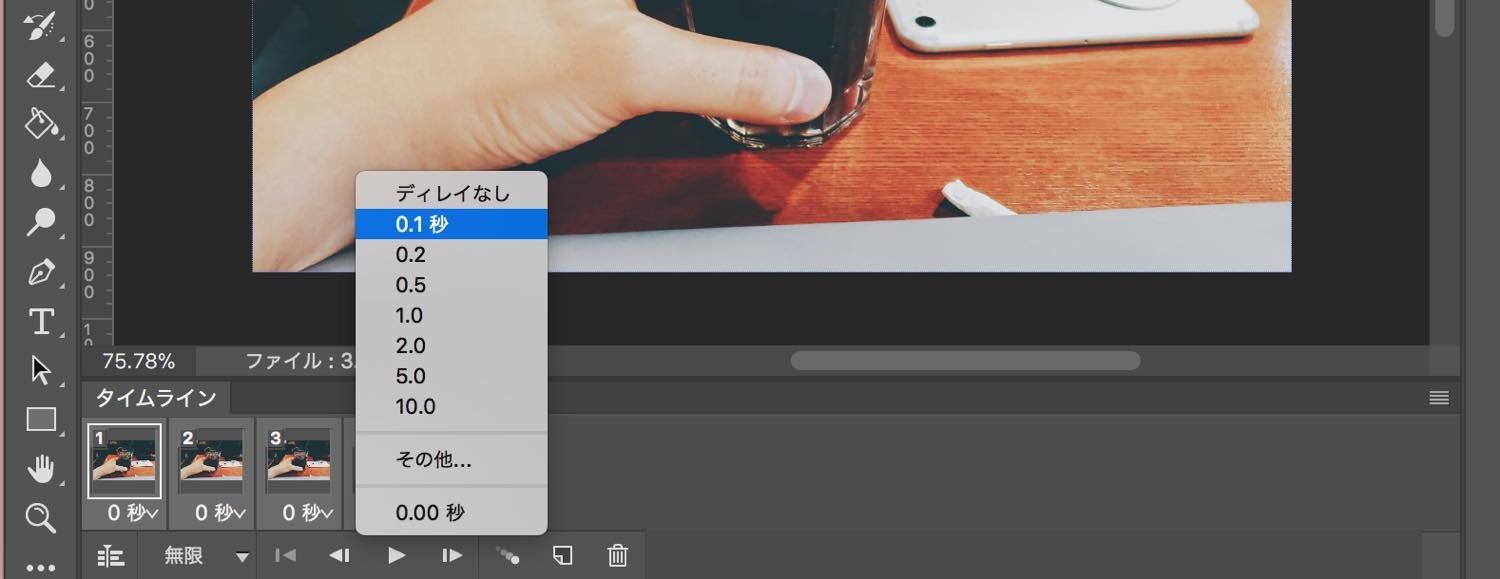This screenshot has height=579, width=1500.
Task: Delete selected frames with trash icon
Action: pyautogui.click(x=618, y=556)
